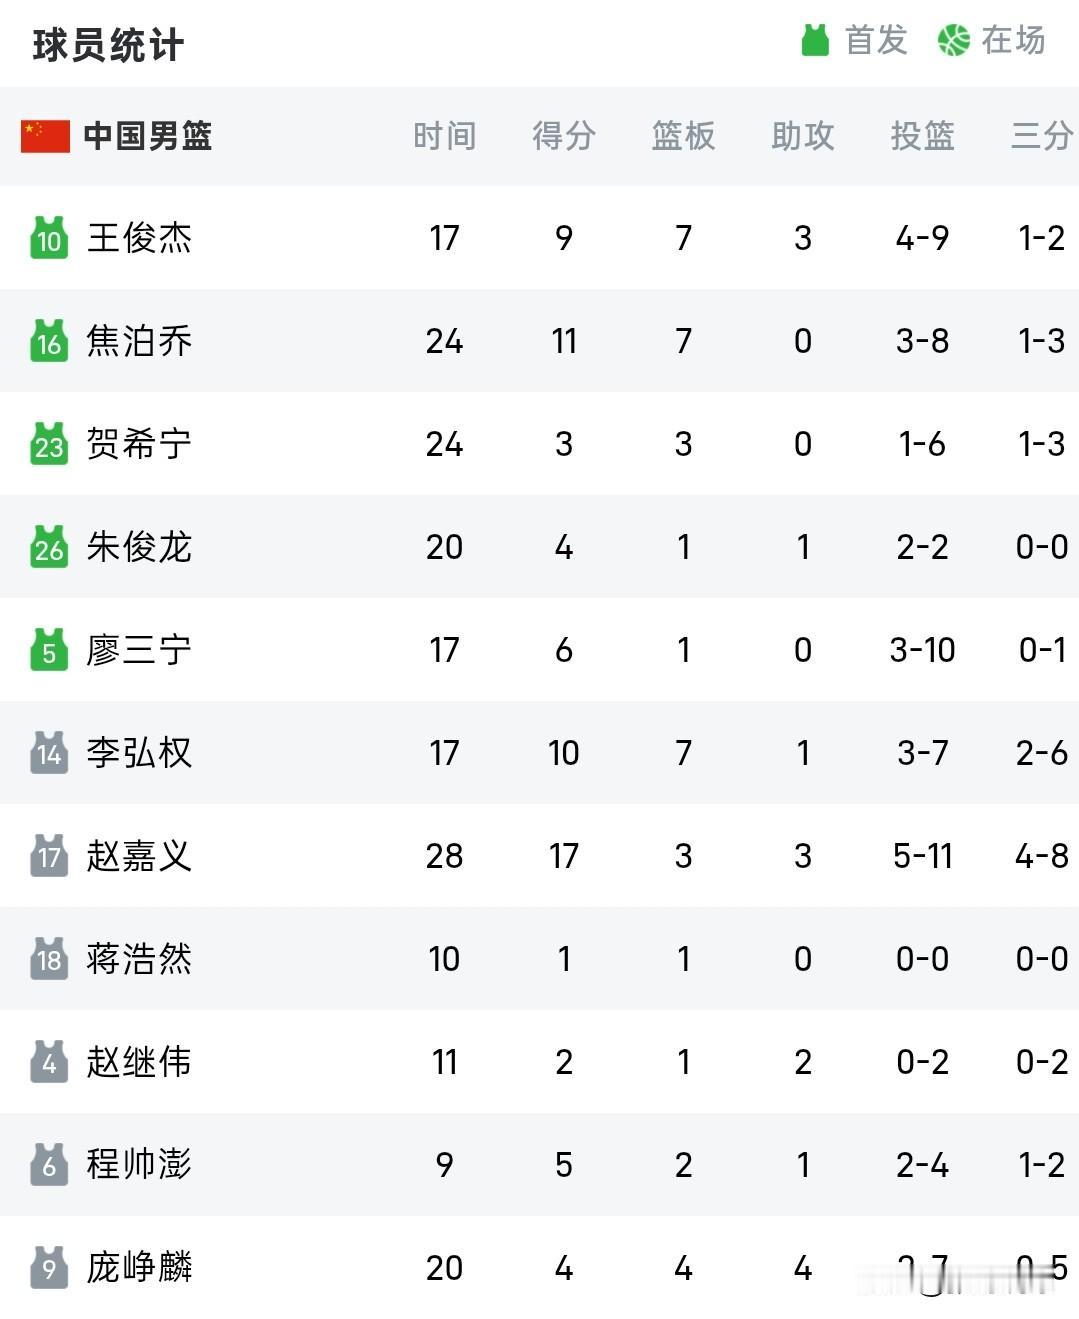The image size is (1079, 1319).
Task: Click the gray jersey icon number 17
Action: [x=49, y=856]
